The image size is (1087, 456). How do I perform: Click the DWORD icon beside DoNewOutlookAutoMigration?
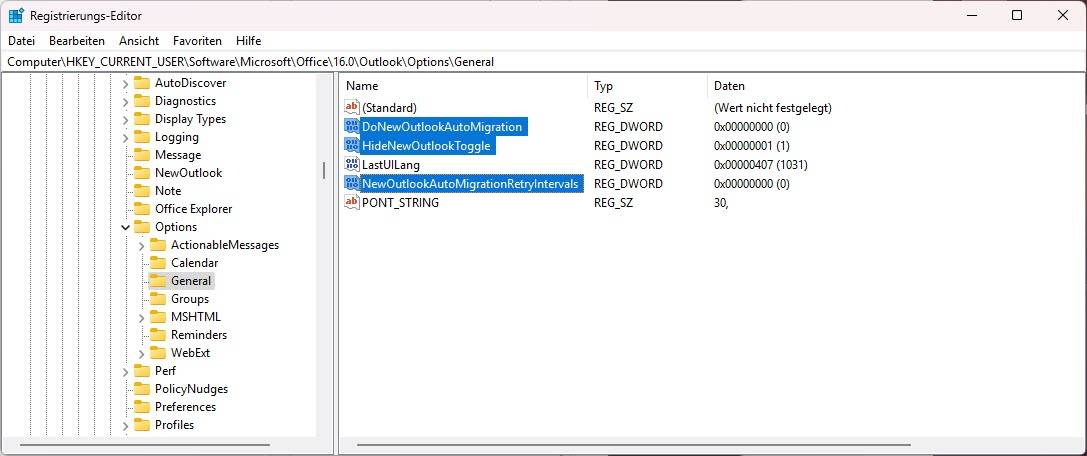[x=351, y=127]
